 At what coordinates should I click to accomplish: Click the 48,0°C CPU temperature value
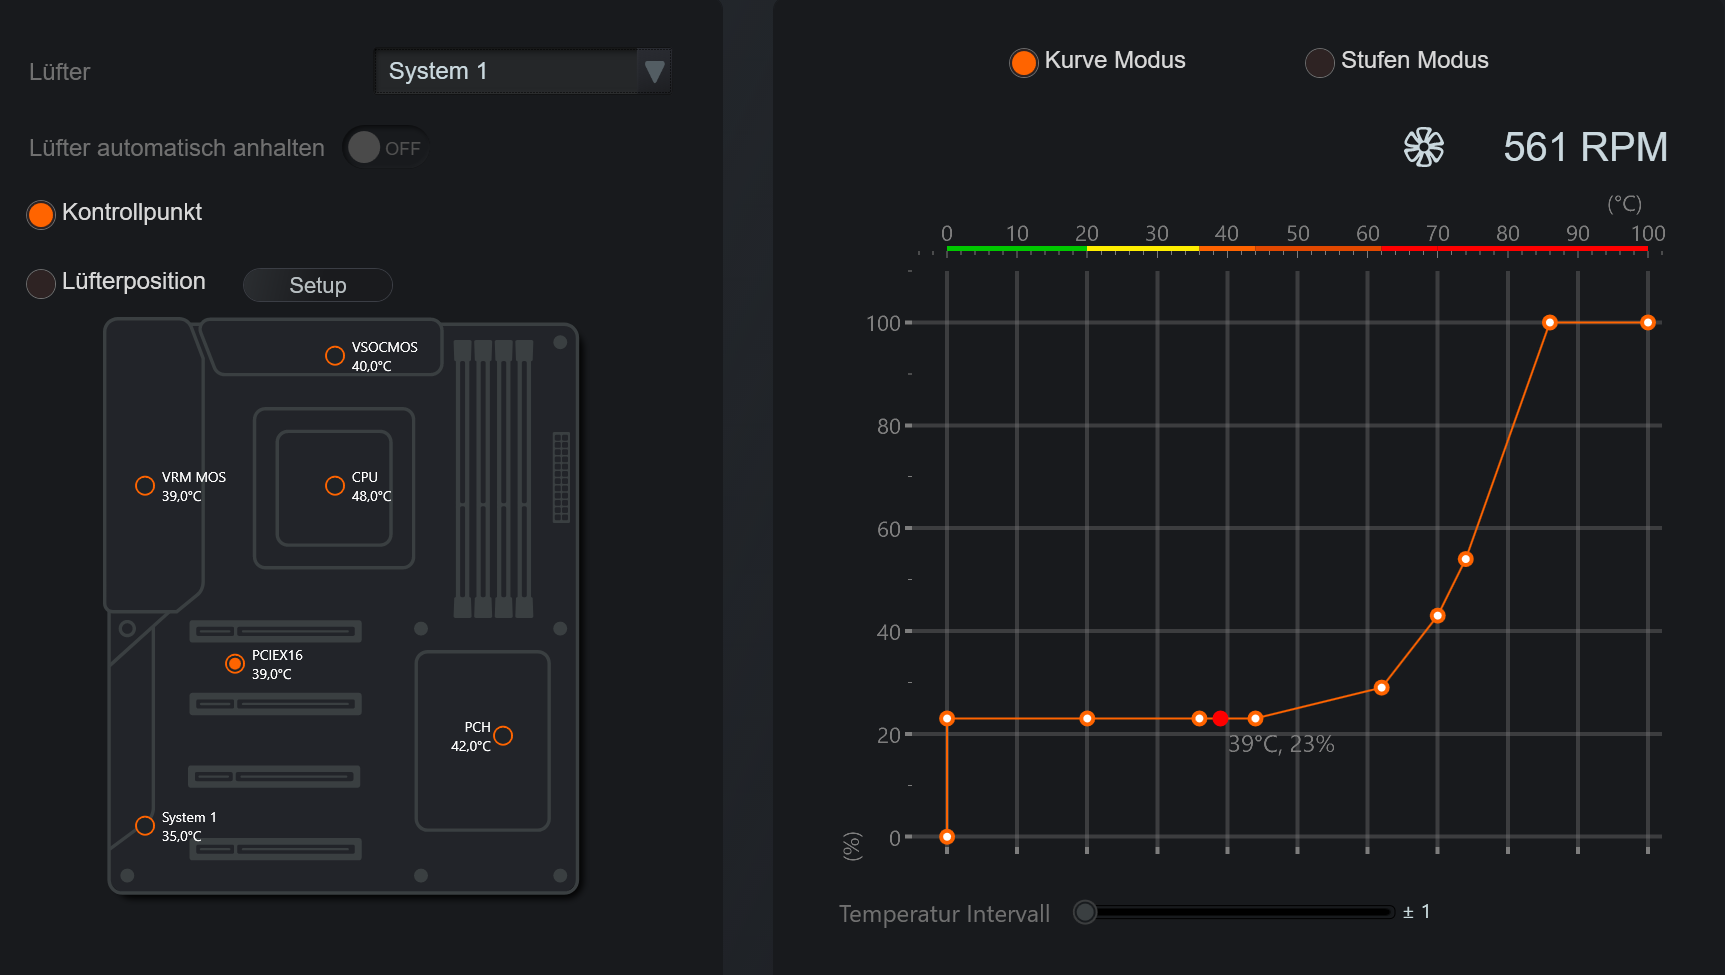(371, 496)
